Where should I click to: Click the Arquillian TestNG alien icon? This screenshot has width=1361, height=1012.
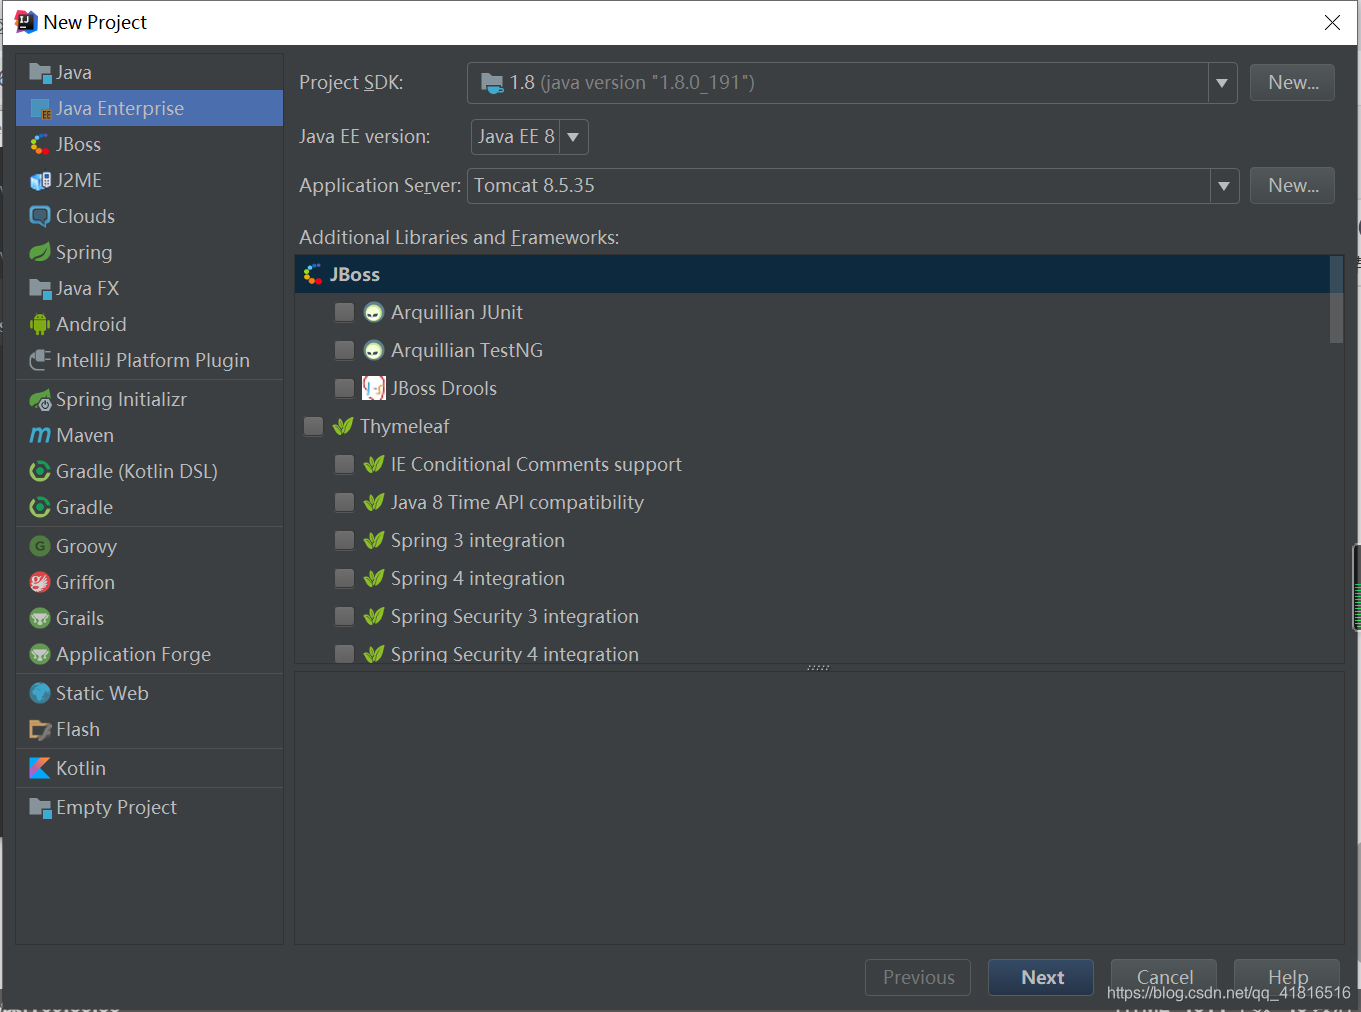pyautogui.click(x=374, y=350)
